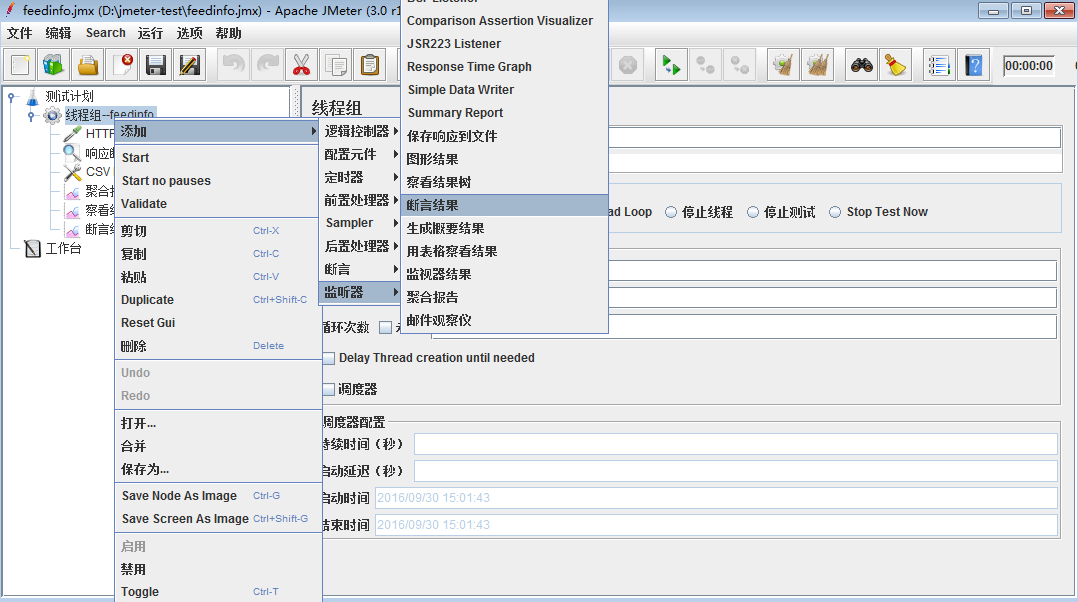Click the Undo arrow toolbar icon

[x=234, y=66]
